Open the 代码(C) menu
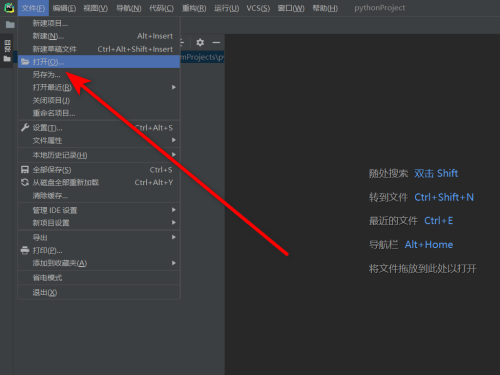Viewport: 500px width, 375px height. coord(161,8)
